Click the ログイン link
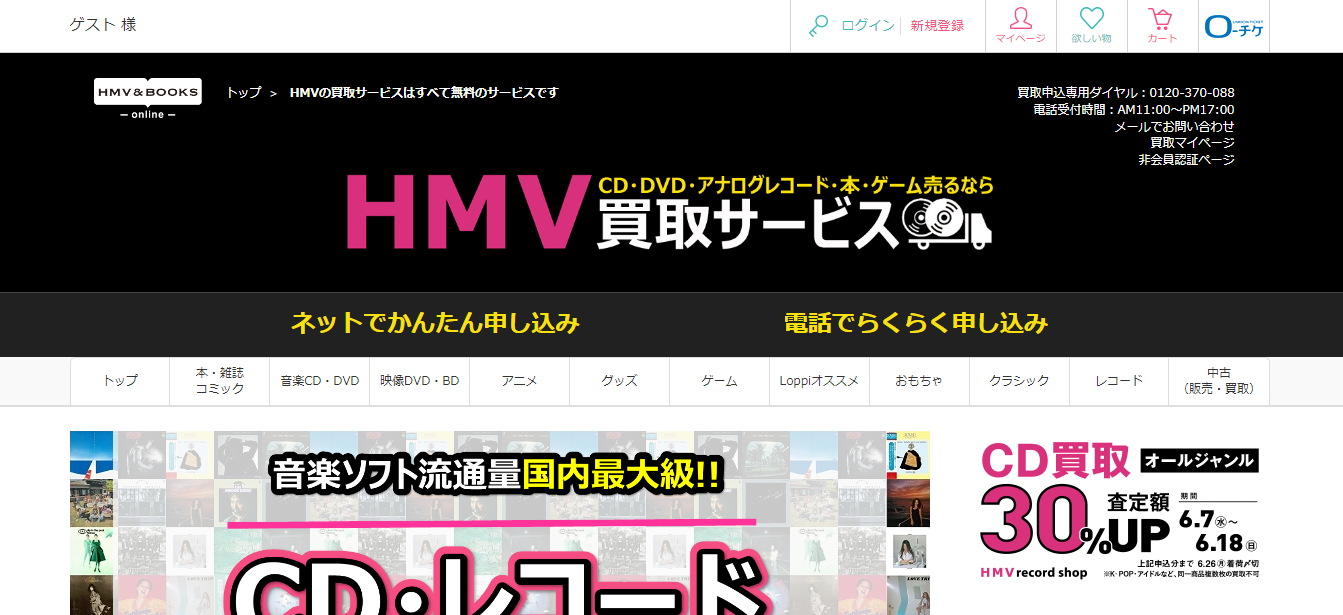The width and height of the screenshot is (1343, 615). 867,26
